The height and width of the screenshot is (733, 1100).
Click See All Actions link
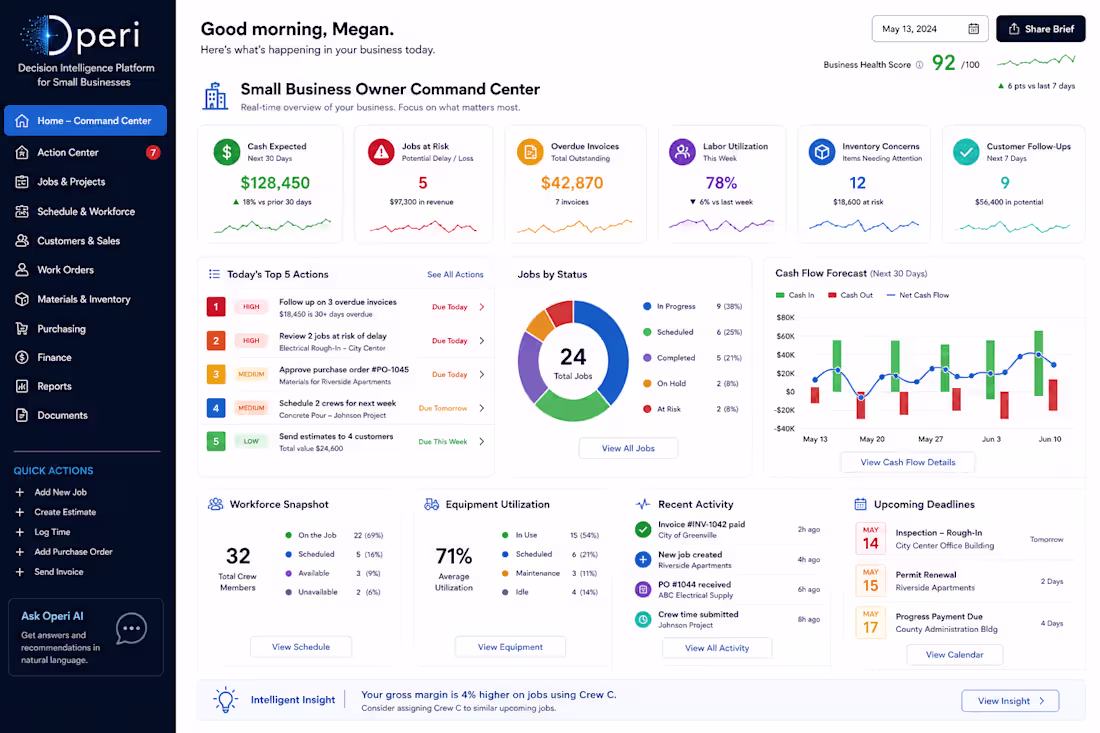tap(455, 275)
